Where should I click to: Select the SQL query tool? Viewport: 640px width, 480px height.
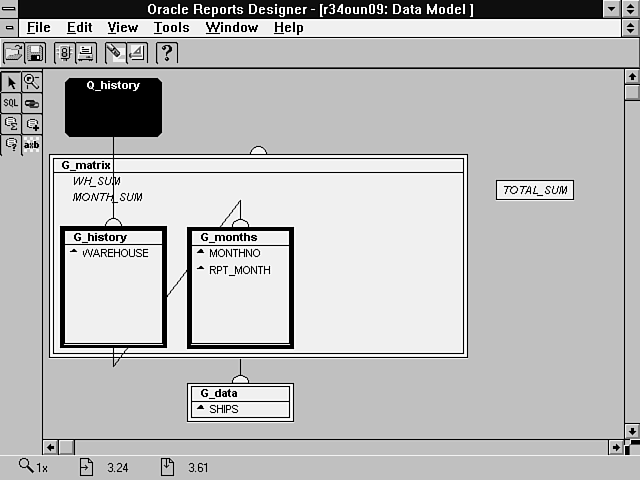point(11,103)
